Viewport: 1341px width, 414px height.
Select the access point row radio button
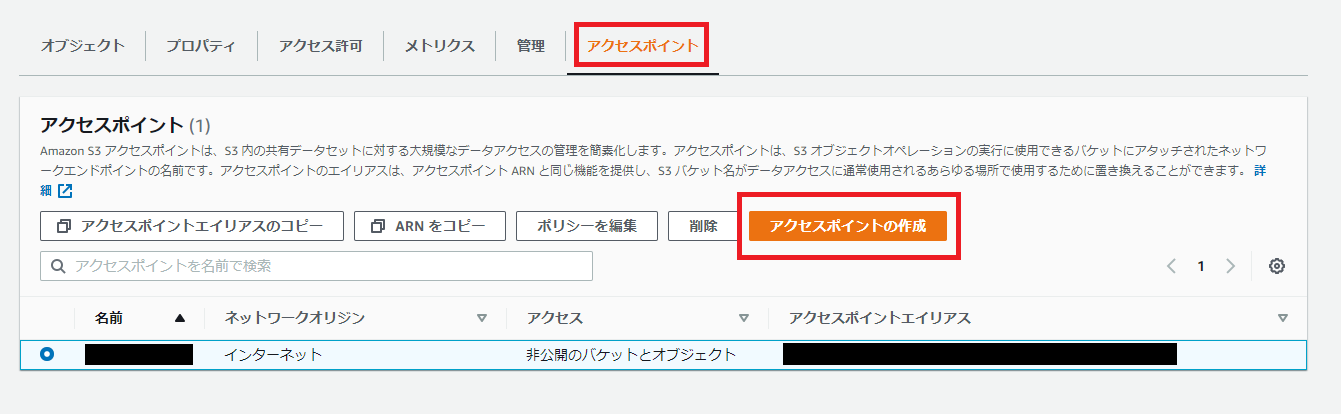coord(48,354)
